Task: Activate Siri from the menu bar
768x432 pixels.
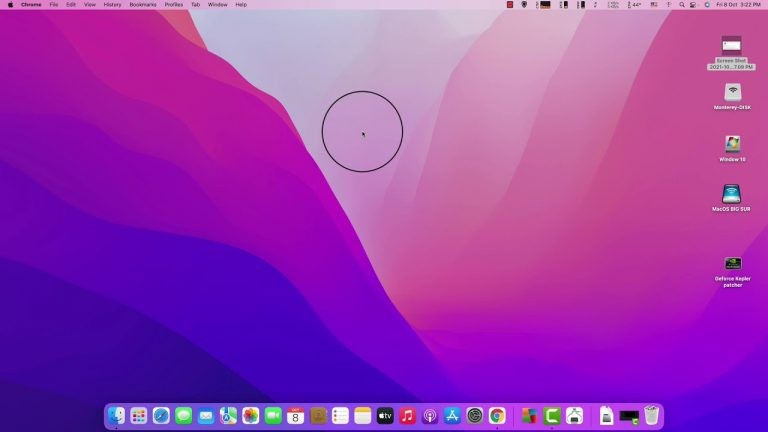Action: coord(707,4)
